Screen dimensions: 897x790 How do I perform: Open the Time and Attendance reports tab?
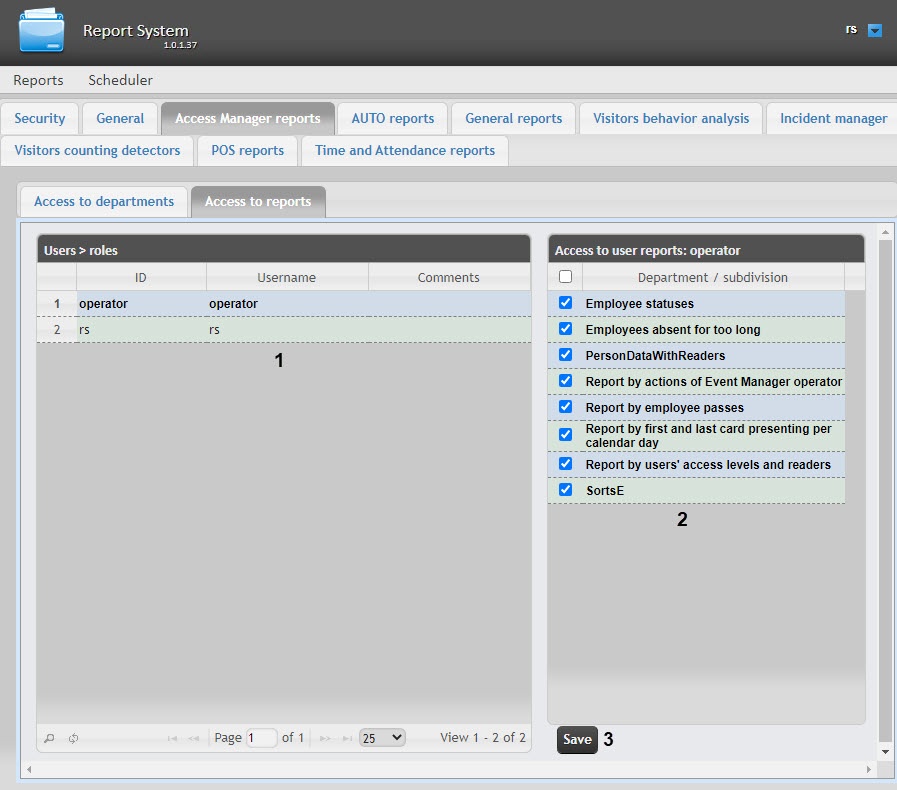[404, 150]
